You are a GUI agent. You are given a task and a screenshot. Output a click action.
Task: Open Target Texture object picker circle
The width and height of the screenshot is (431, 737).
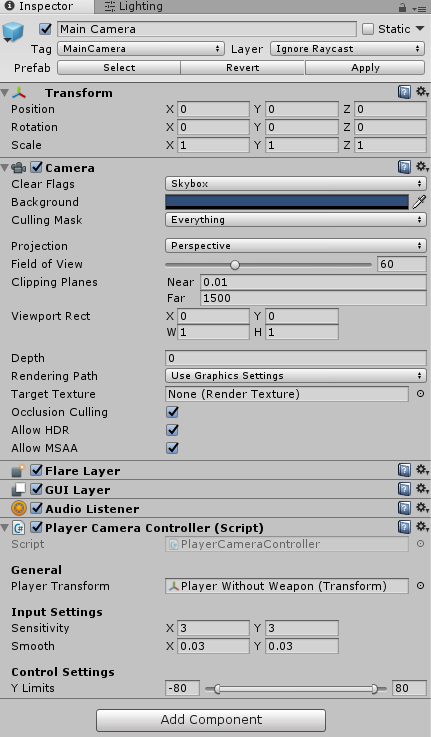pyautogui.click(x=420, y=393)
